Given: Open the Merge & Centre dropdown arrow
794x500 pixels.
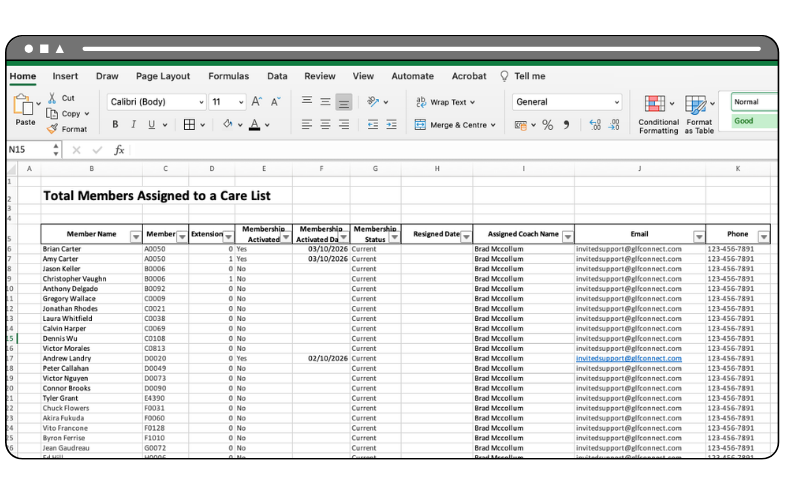Looking at the screenshot, I should pyautogui.click(x=493, y=125).
